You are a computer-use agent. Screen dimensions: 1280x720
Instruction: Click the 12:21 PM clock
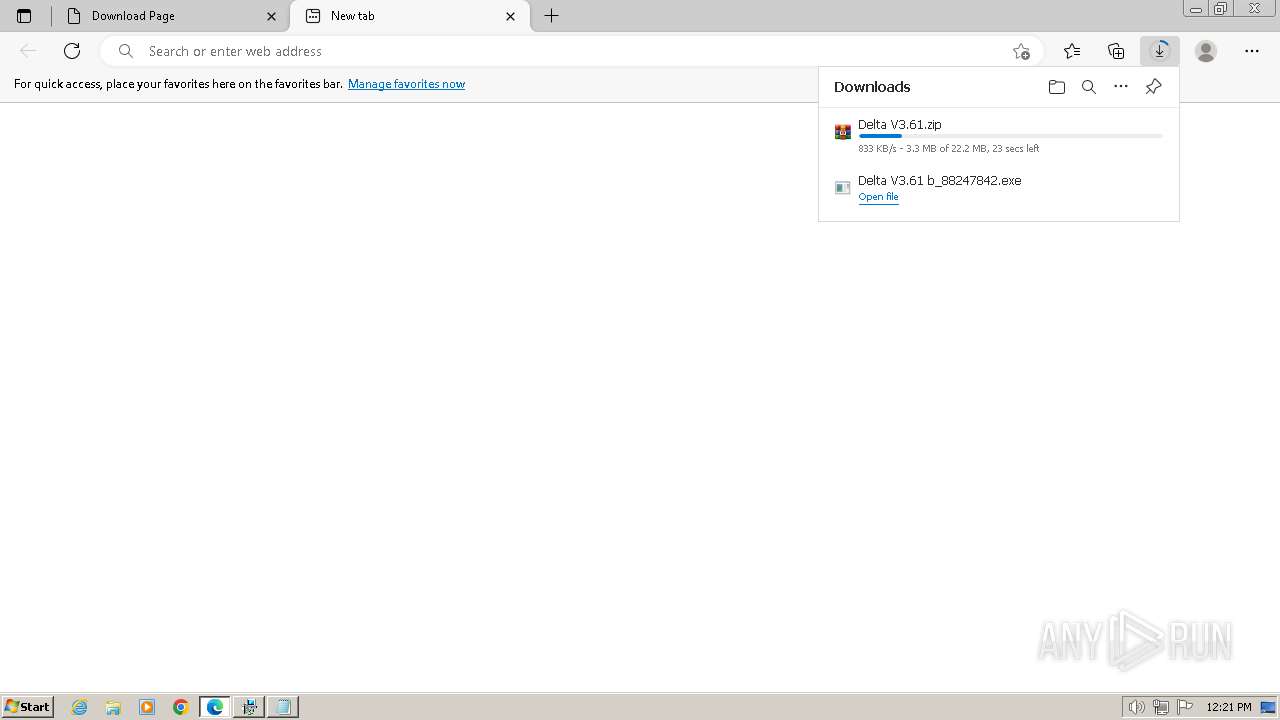coord(1229,707)
